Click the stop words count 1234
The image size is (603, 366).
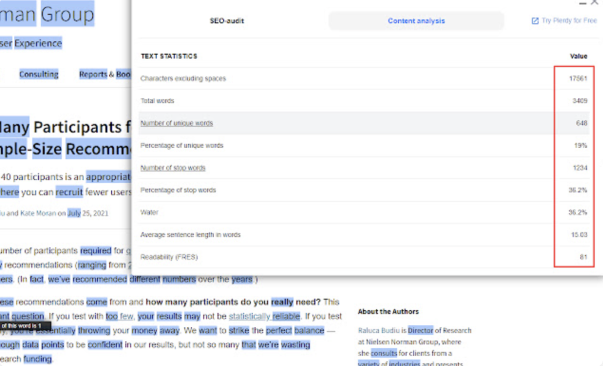point(580,168)
